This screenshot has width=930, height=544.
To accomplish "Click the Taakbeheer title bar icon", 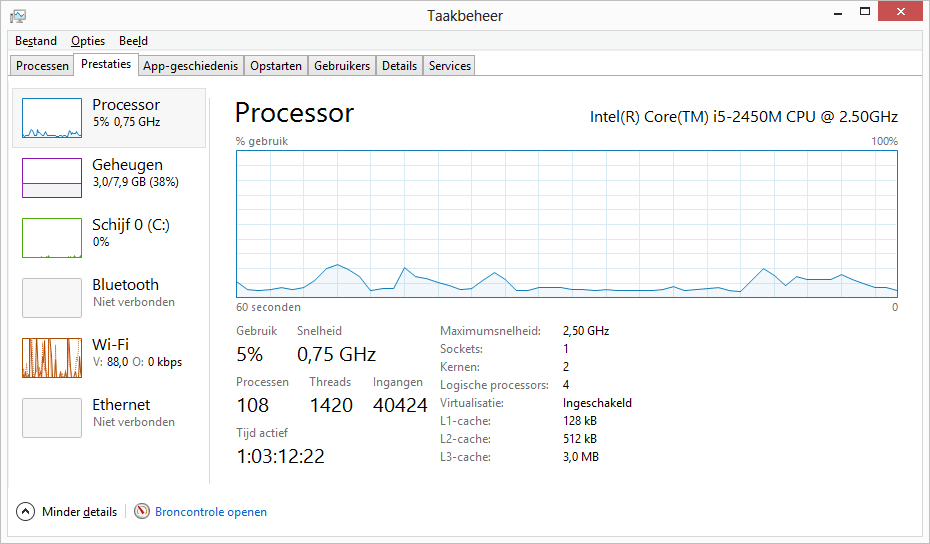I will (18, 16).
